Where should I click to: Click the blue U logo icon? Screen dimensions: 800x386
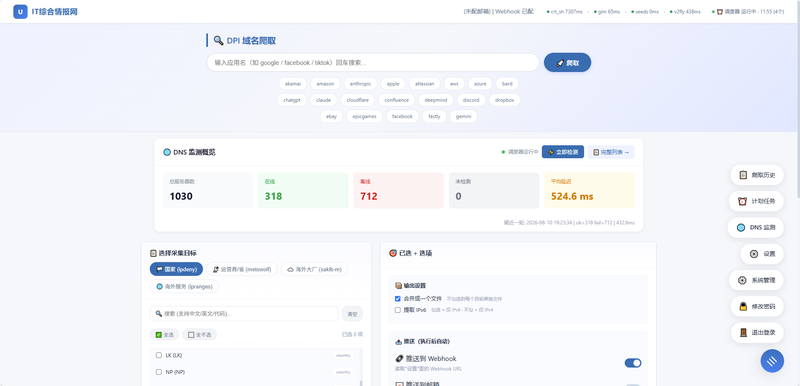20,12
